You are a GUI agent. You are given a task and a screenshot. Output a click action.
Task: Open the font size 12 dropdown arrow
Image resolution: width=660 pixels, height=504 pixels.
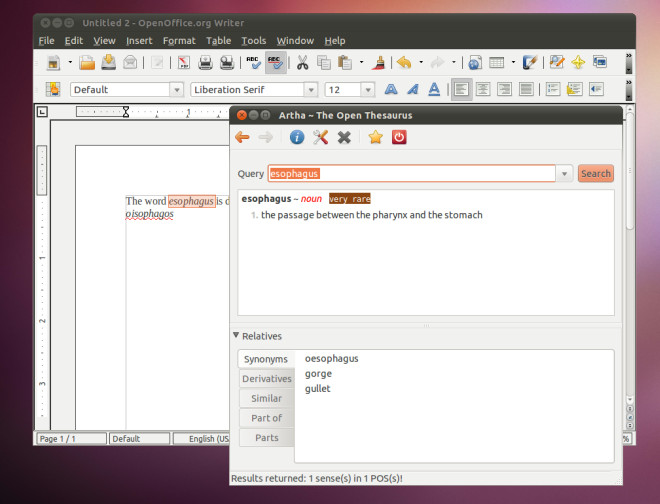click(368, 90)
